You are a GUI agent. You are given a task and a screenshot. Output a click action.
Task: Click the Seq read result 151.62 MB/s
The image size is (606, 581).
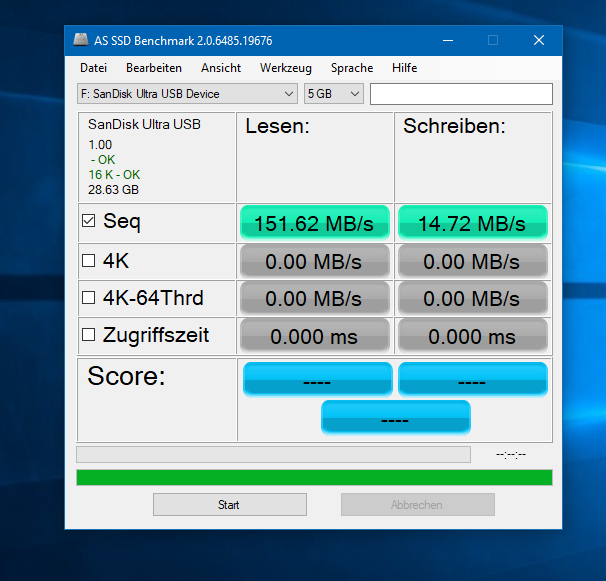[x=315, y=223]
